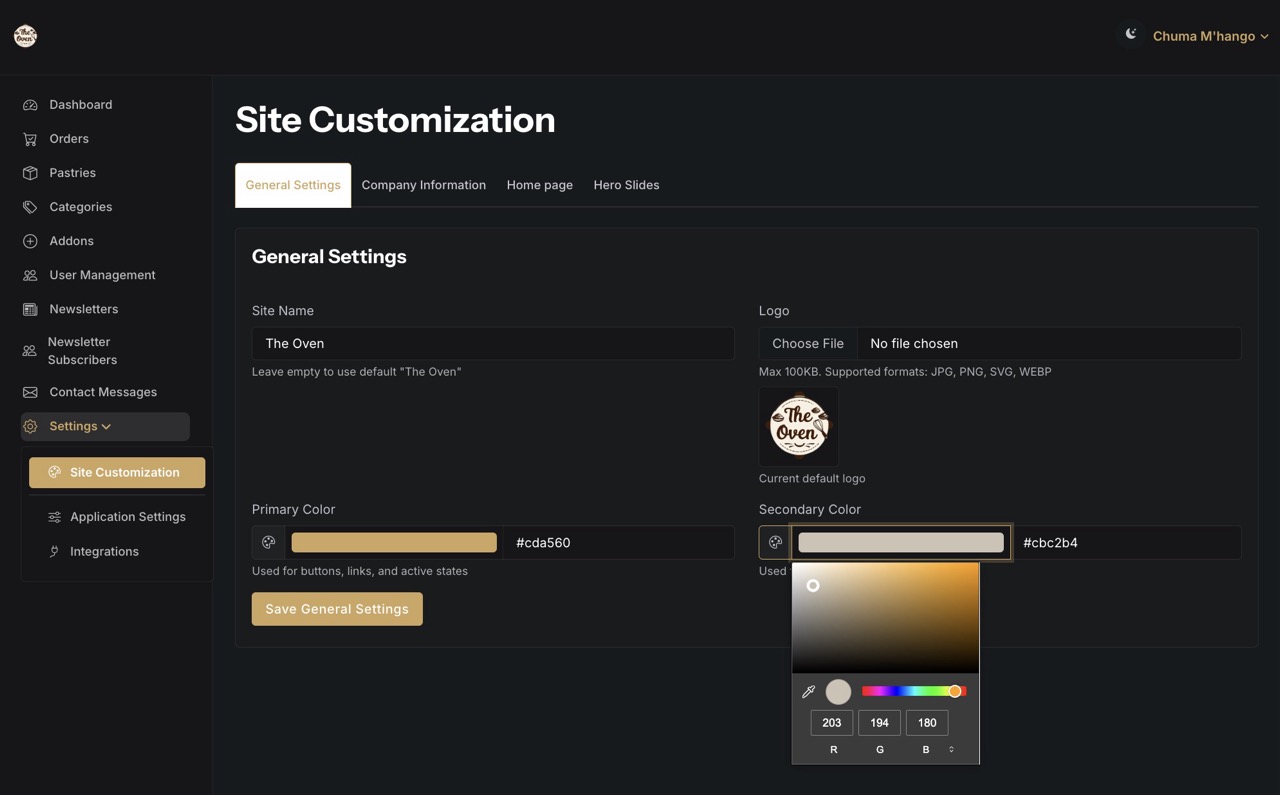Open Application Settings in the sidebar
The height and width of the screenshot is (795, 1280).
point(127,517)
